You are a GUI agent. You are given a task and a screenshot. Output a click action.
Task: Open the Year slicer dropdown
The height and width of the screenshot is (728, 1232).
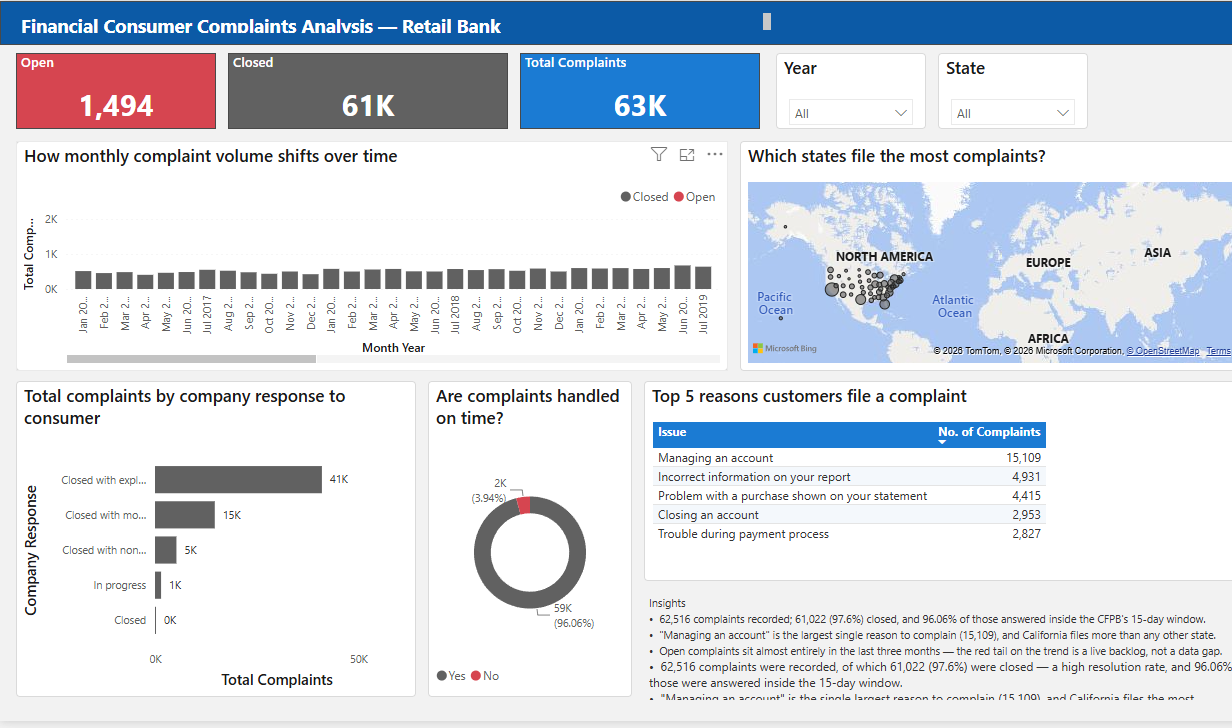(x=851, y=113)
